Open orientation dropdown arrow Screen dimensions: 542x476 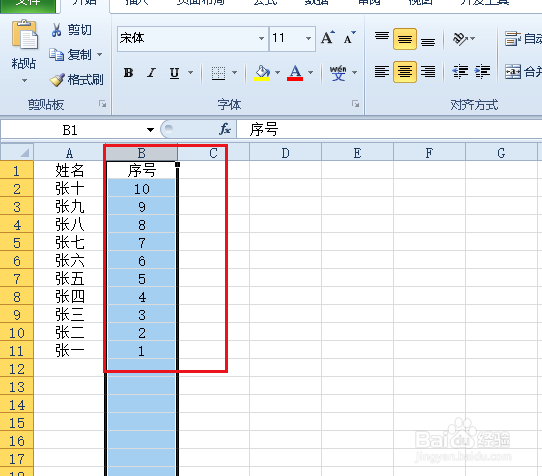pyautogui.click(x=473, y=39)
